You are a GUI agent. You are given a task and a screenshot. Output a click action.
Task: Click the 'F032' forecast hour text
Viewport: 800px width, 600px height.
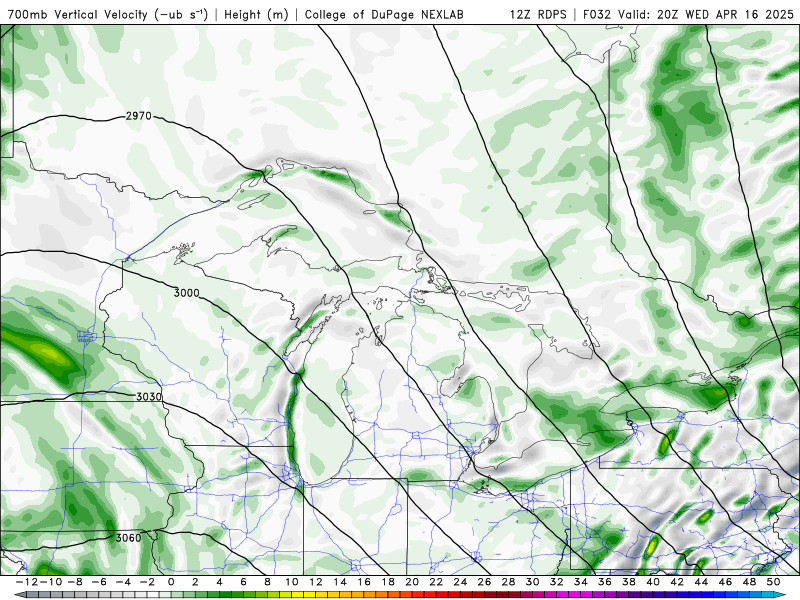click(598, 15)
